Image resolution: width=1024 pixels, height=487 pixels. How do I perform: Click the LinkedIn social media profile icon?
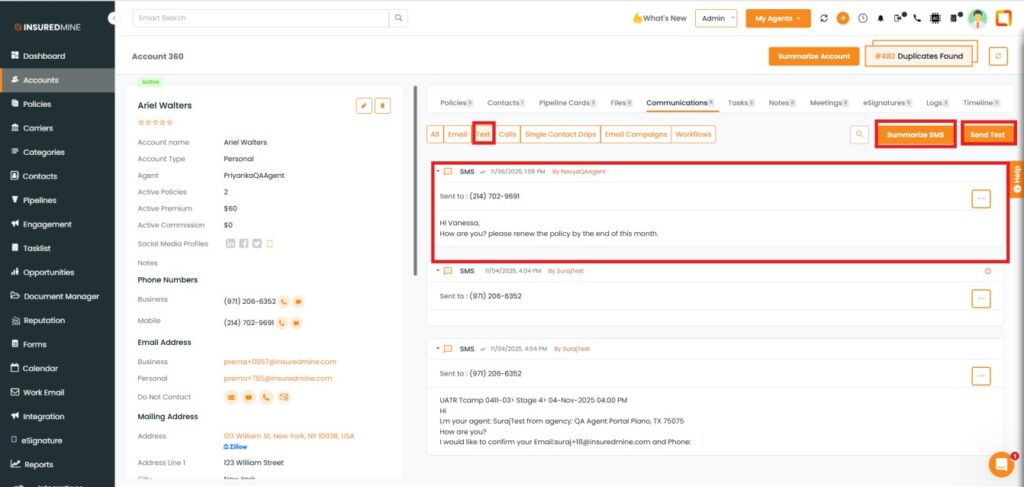tap(231, 243)
